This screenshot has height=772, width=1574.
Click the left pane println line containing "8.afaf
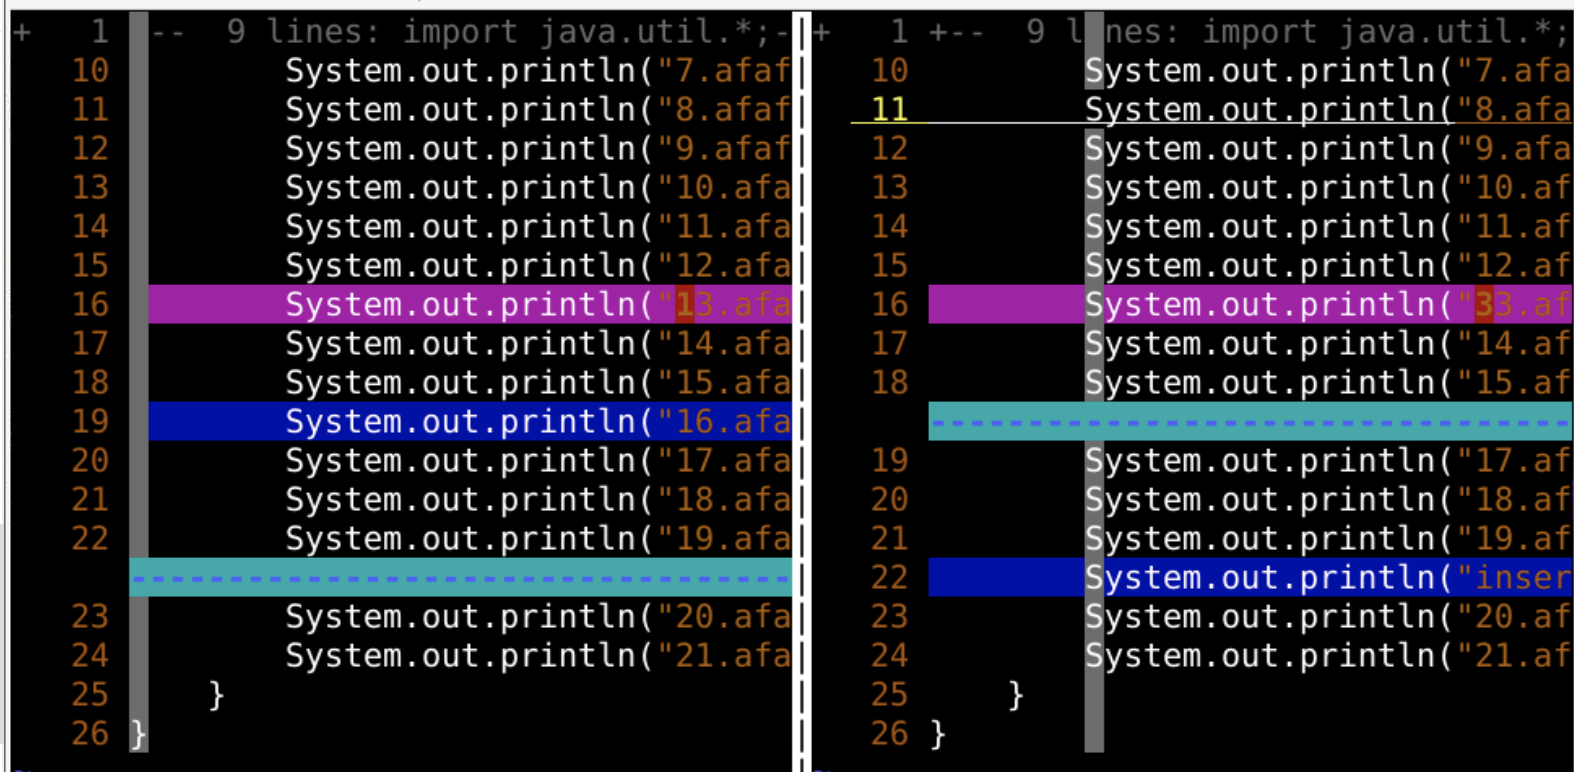[x=538, y=110]
